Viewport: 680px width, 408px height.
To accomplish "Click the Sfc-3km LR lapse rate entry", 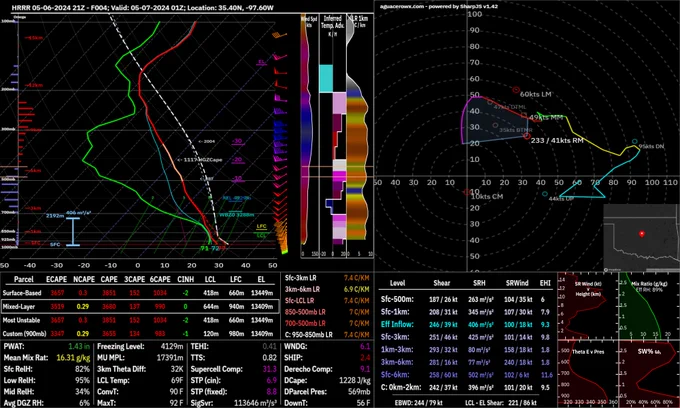I will 327,278.
